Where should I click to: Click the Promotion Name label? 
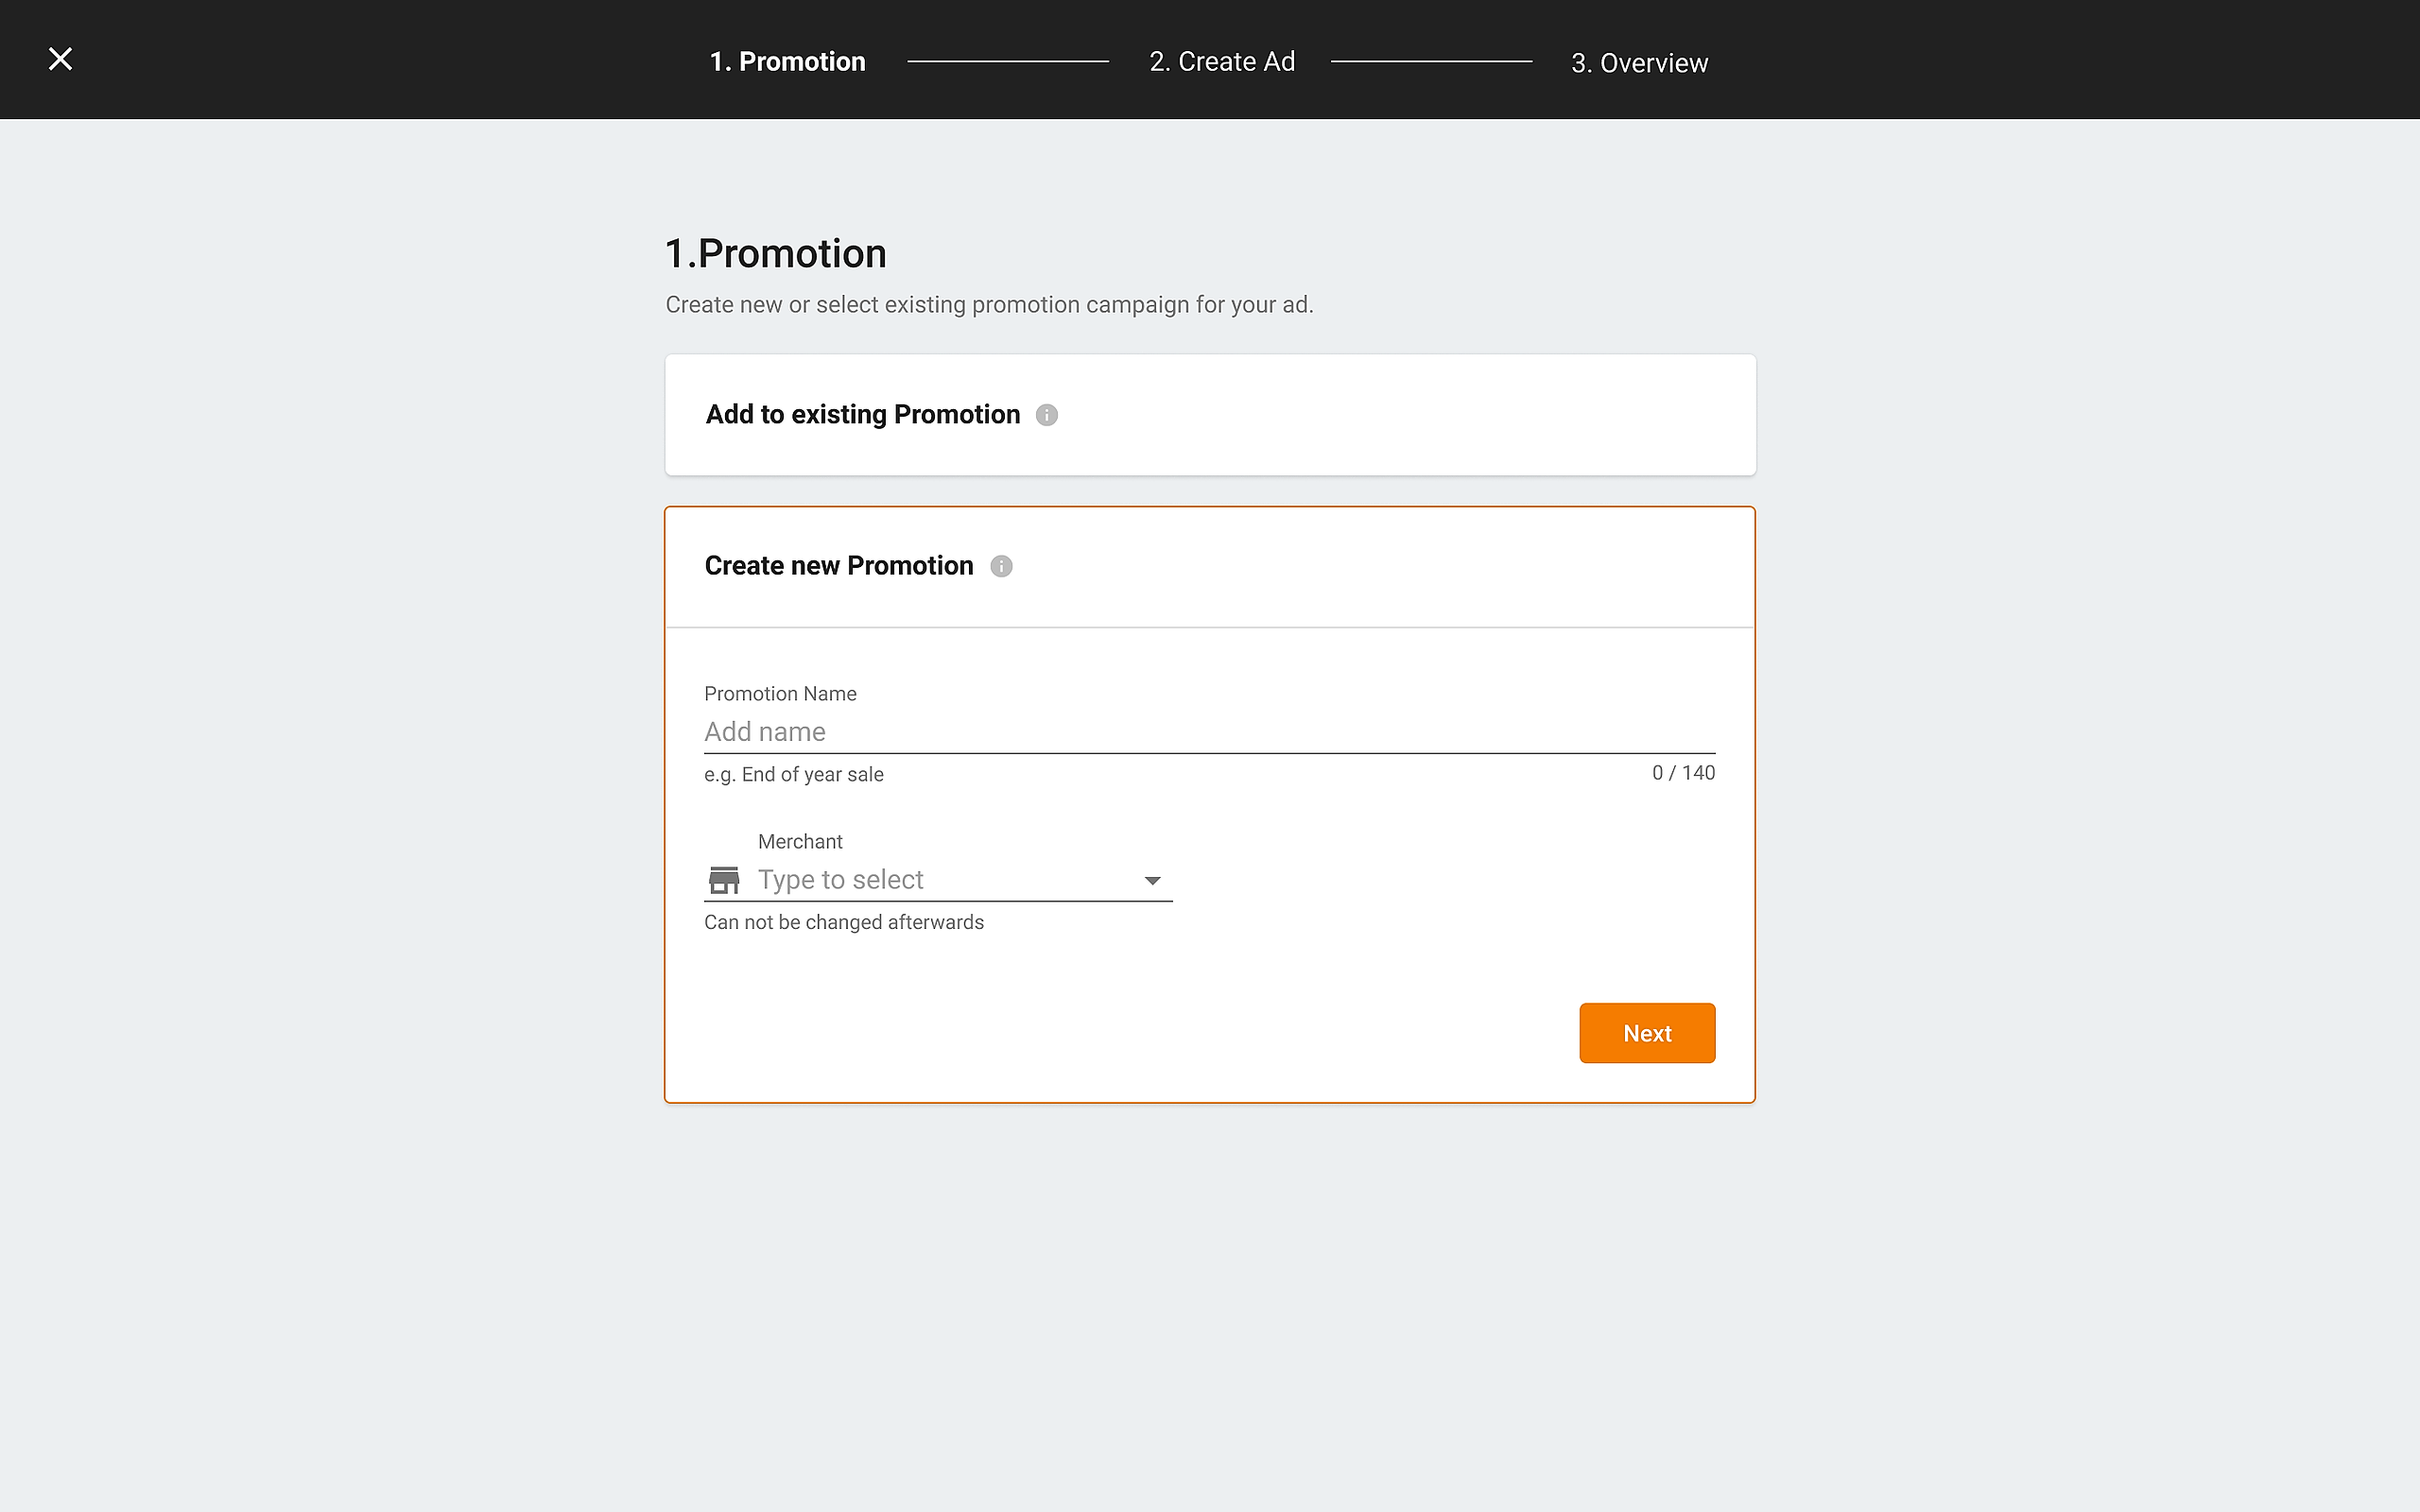780,694
